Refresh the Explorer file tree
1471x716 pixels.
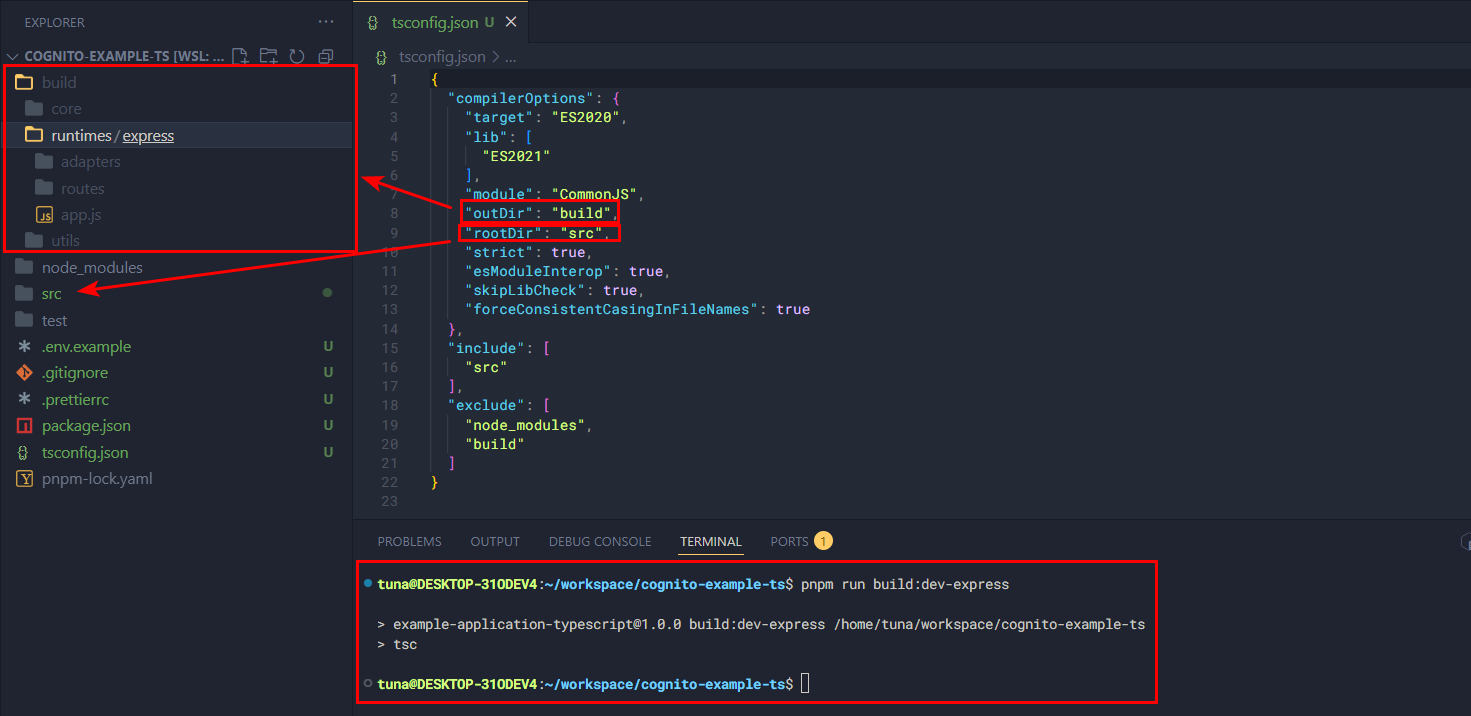(x=296, y=56)
